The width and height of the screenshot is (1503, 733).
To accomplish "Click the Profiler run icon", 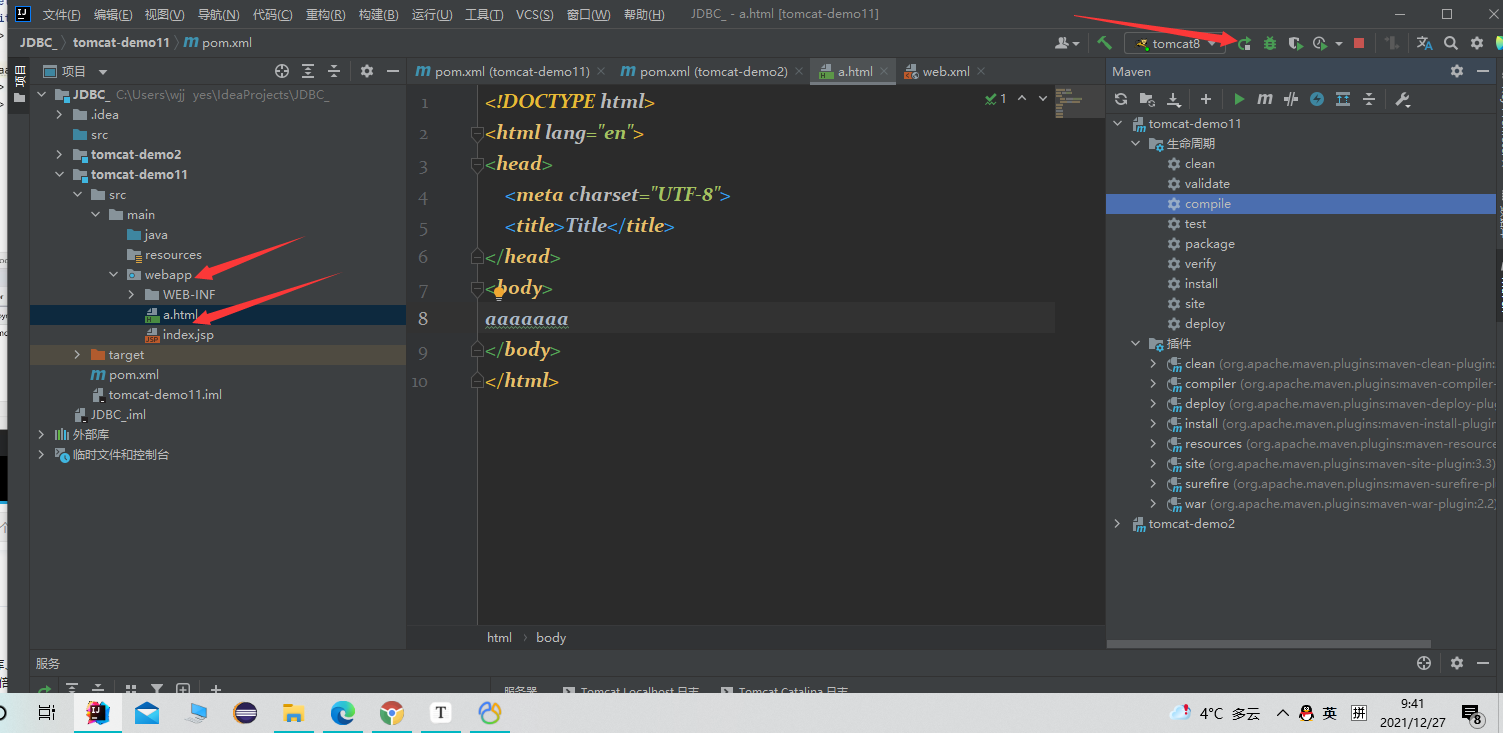I will click(x=1320, y=43).
